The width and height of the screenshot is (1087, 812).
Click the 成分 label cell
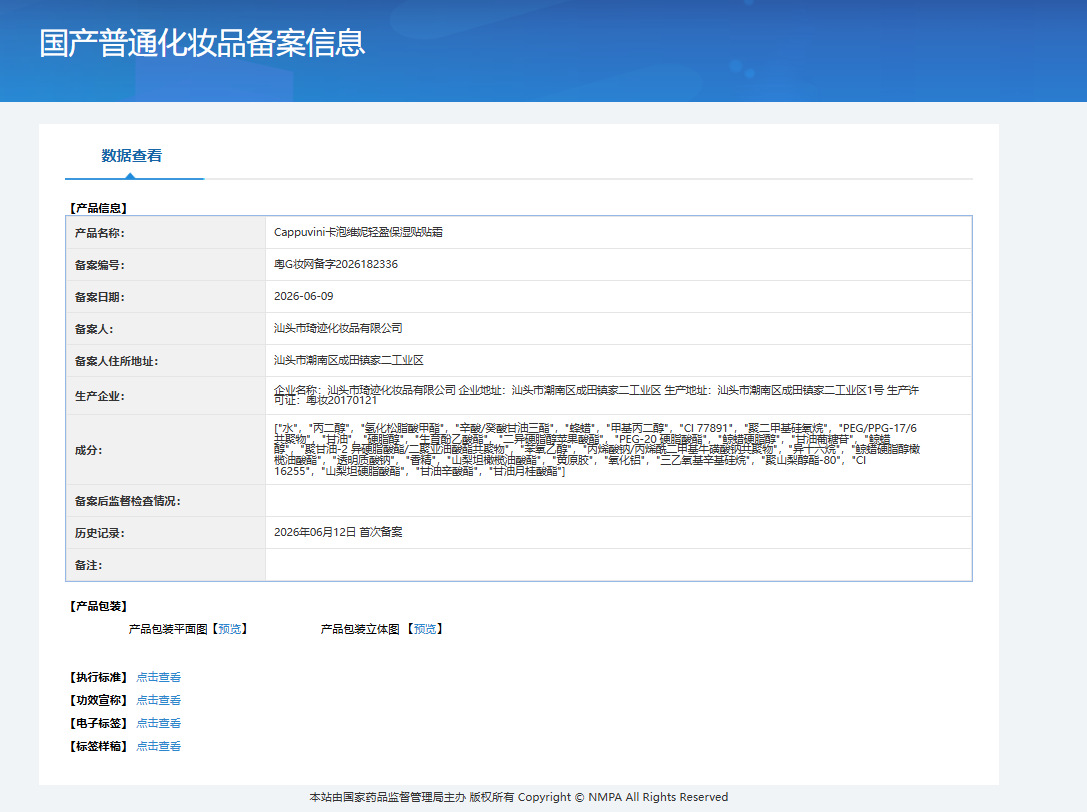click(x=166, y=450)
